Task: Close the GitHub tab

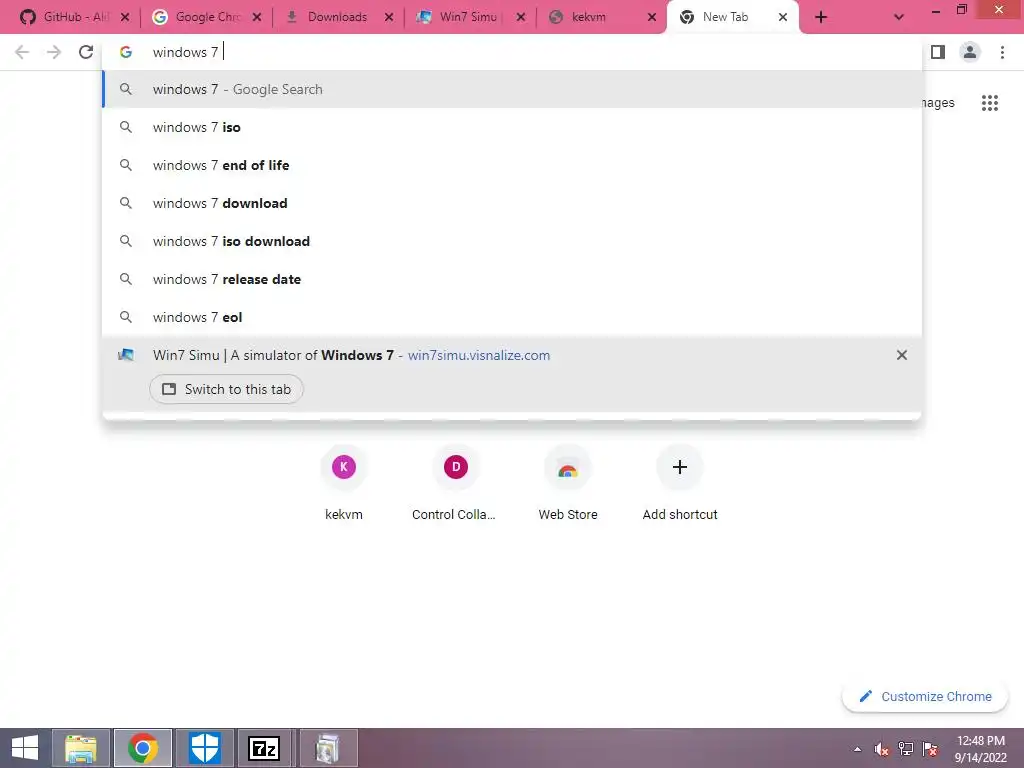Action: pos(125,18)
